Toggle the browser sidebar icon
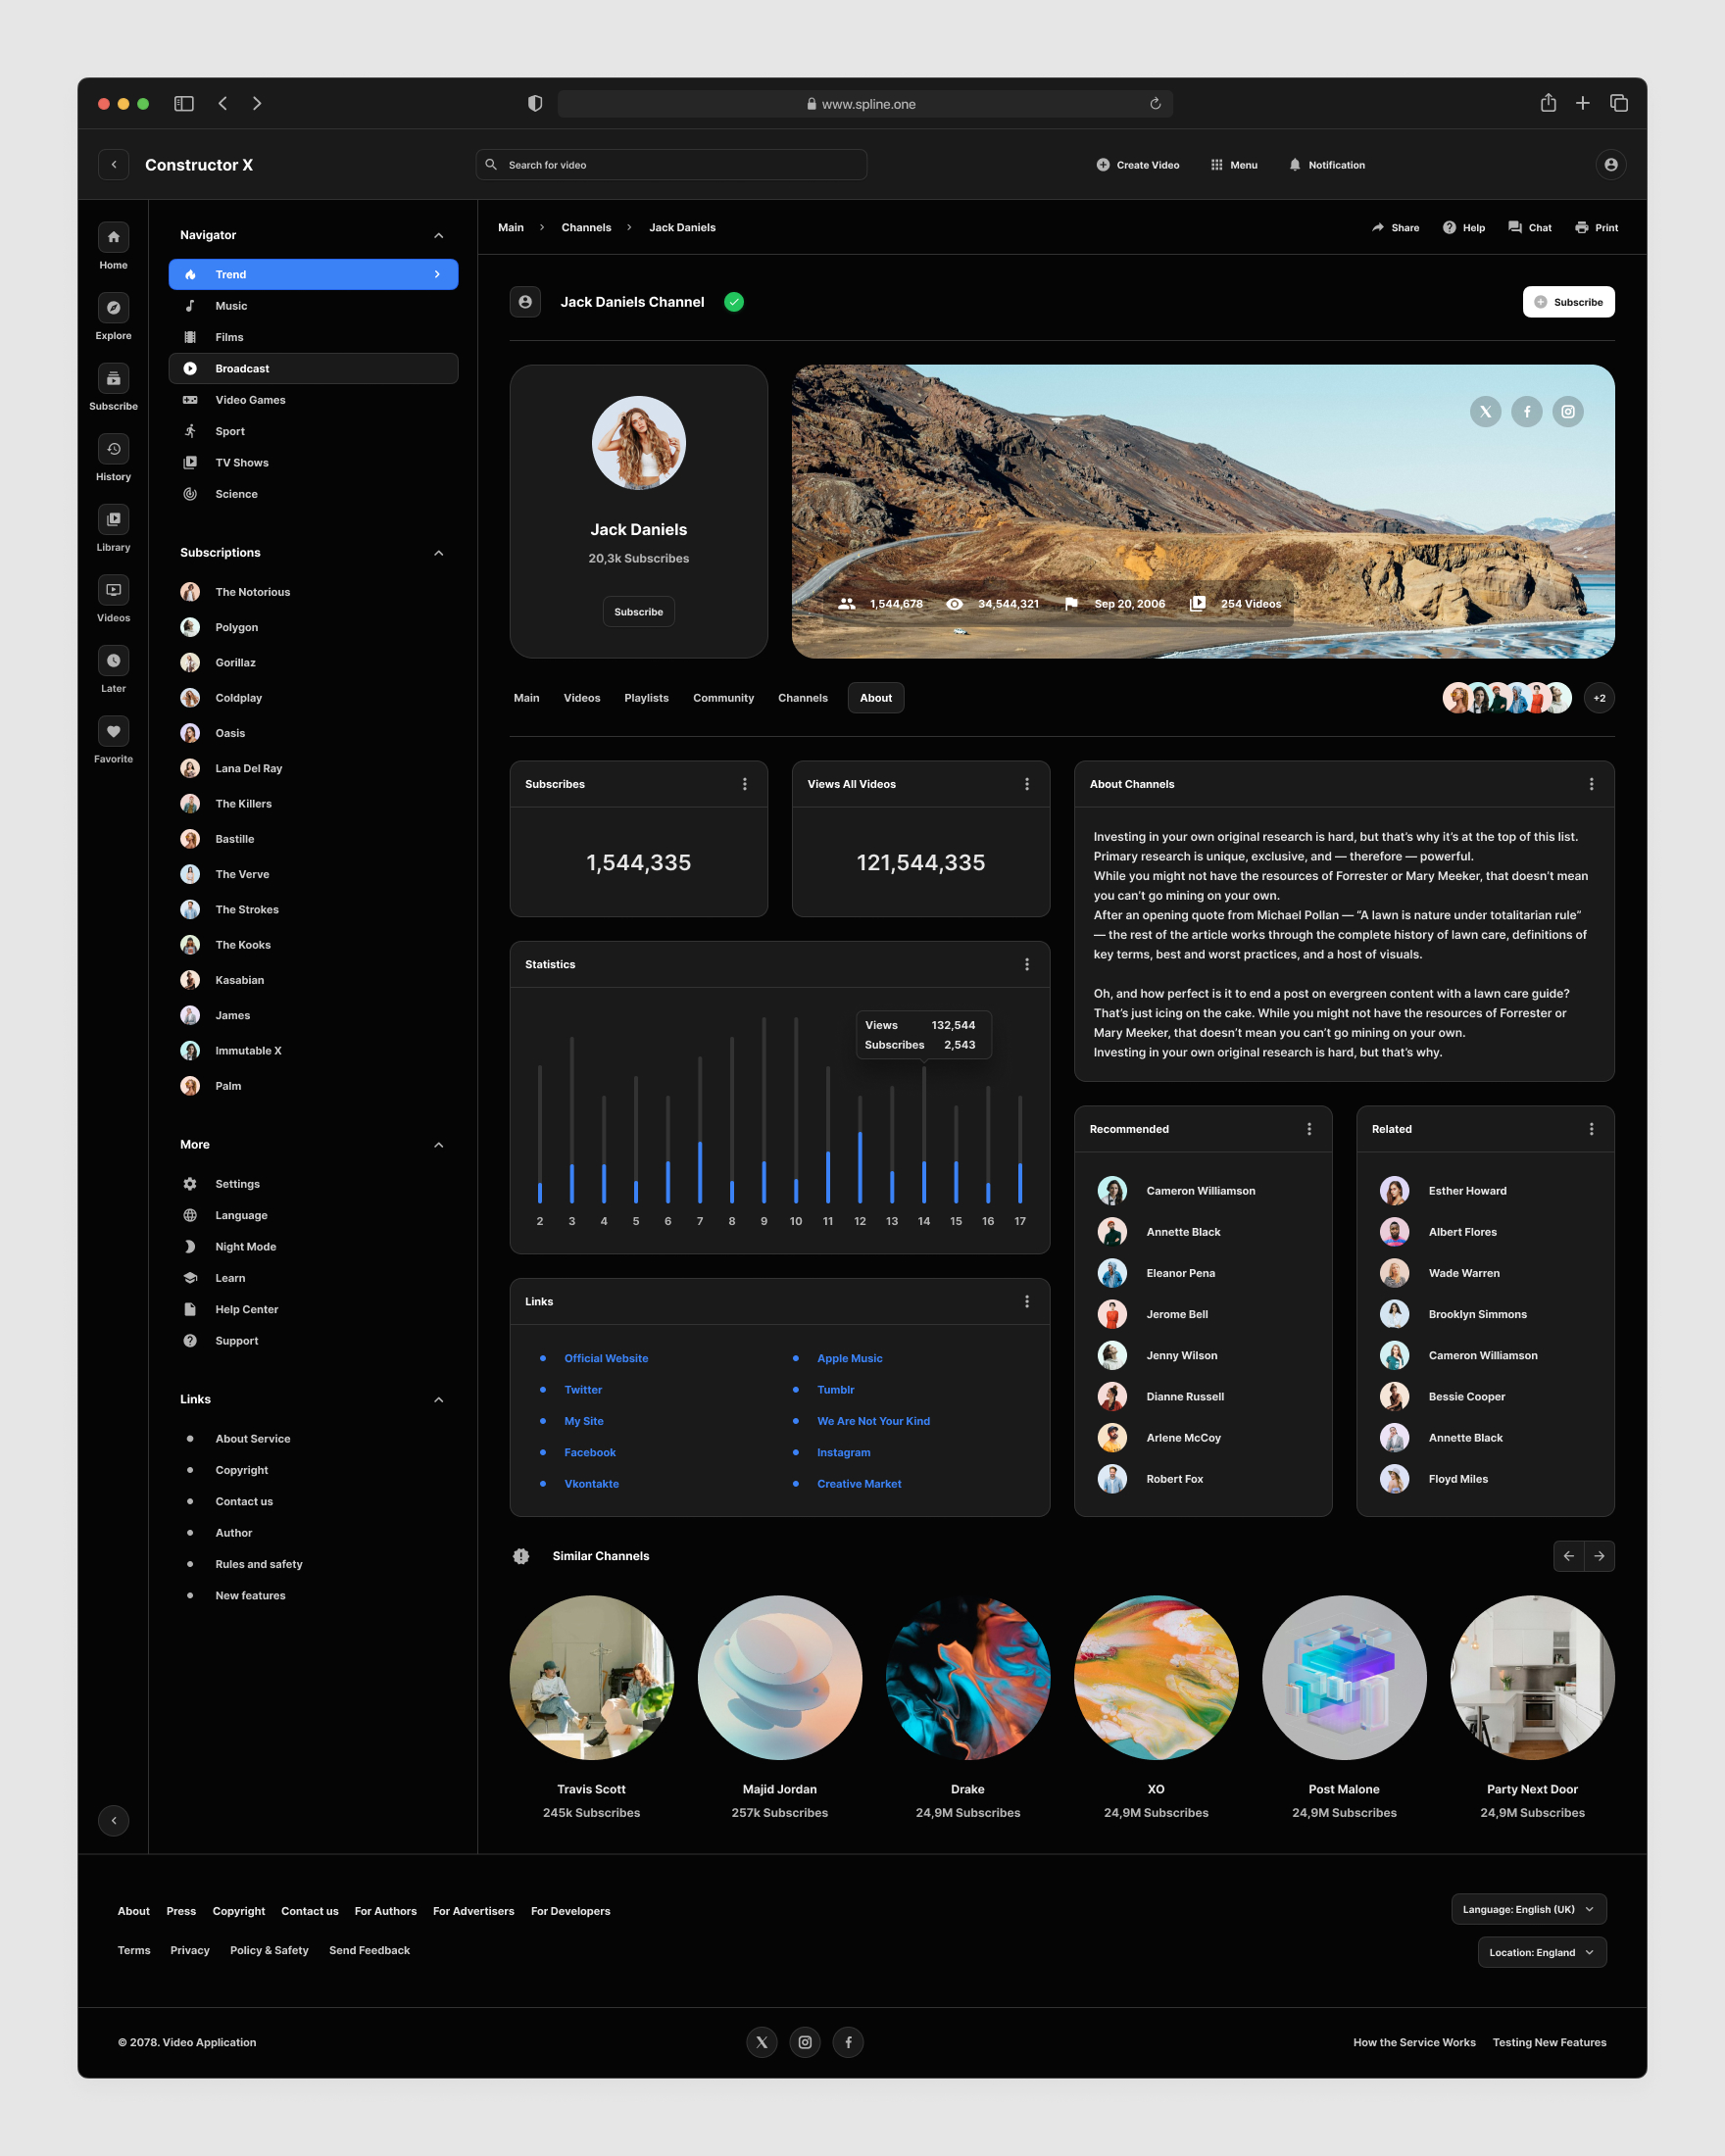This screenshot has height=2156, width=1725. click(x=184, y=103)
